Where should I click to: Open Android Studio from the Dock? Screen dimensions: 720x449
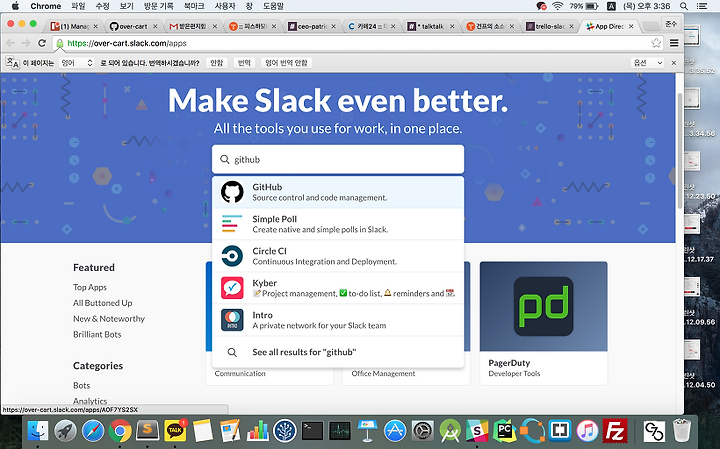pos(450,430)
